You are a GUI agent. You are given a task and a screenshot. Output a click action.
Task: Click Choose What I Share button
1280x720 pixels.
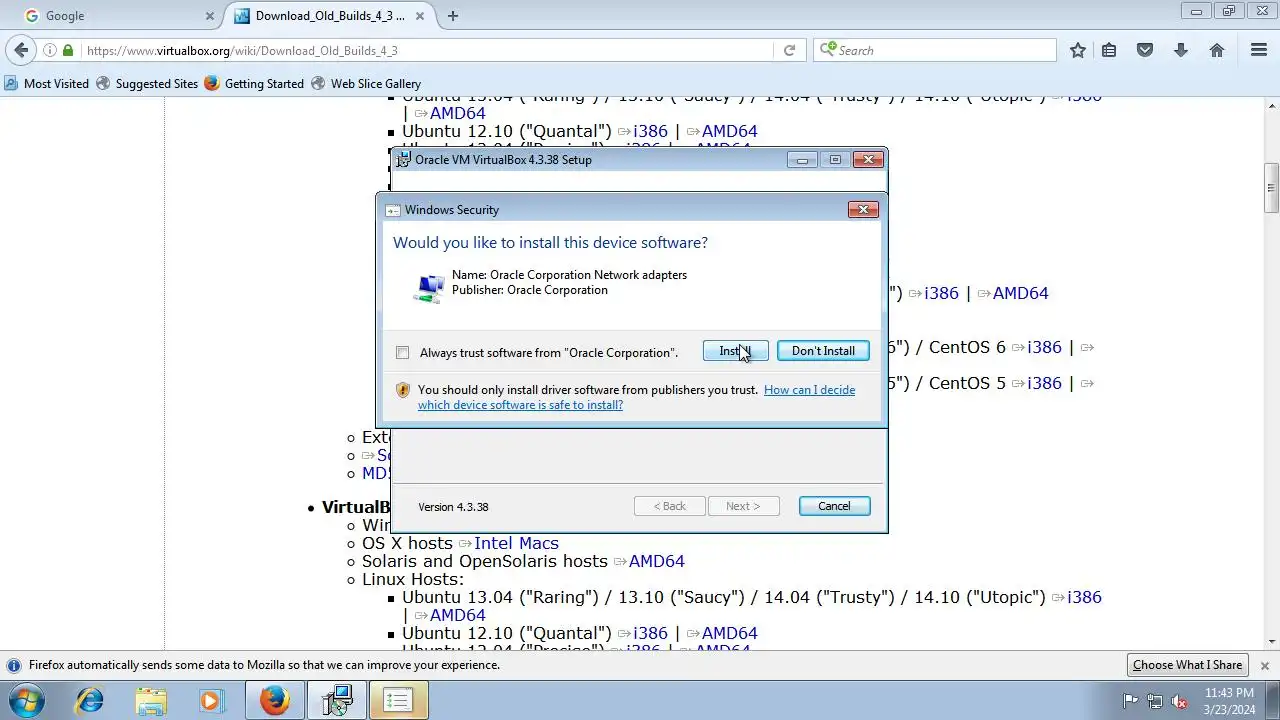tap(1187, 665)
